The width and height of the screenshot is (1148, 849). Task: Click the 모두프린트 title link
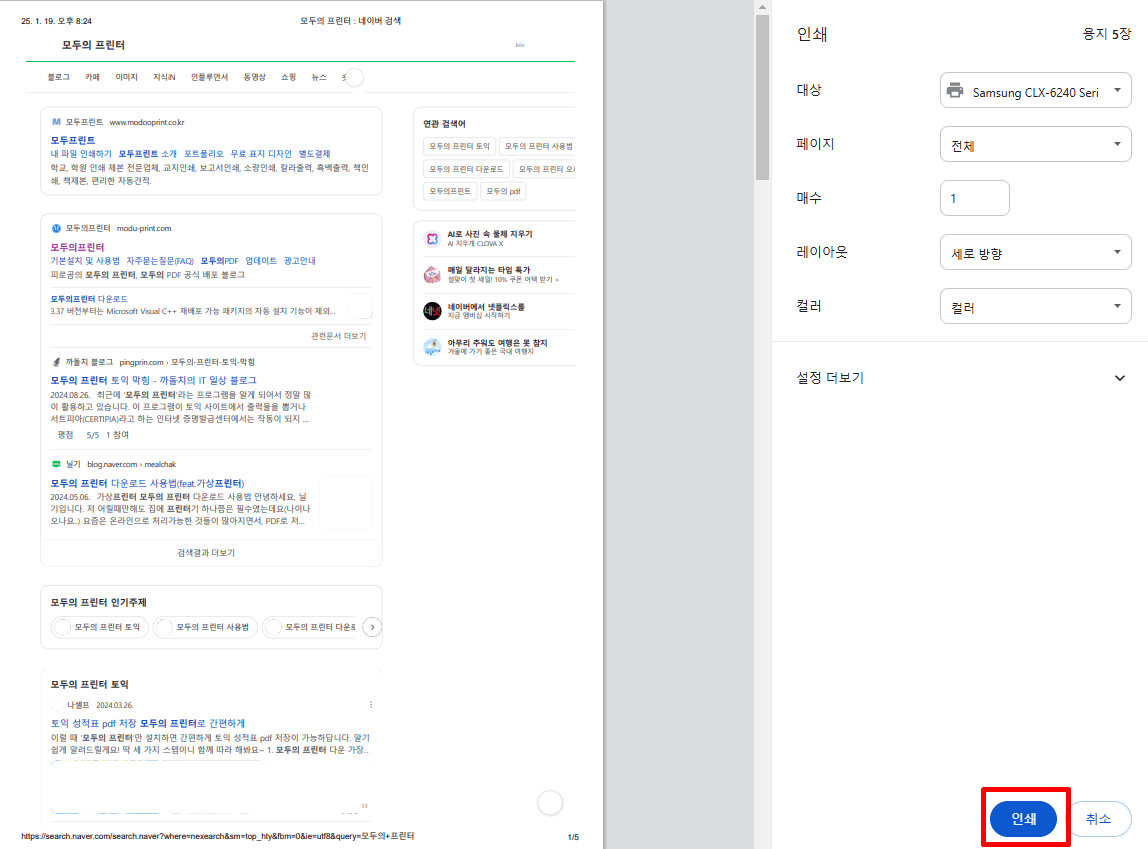pyautogui.click(x=72, y=140)
